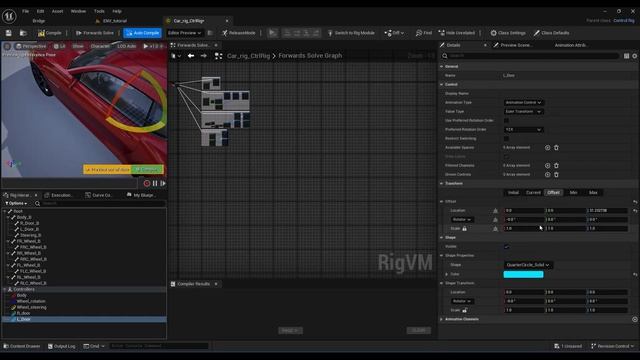Click the green Compile button in viewport
Image resolution: width=640 pixels, height=360 pixels.
(147, 169)
